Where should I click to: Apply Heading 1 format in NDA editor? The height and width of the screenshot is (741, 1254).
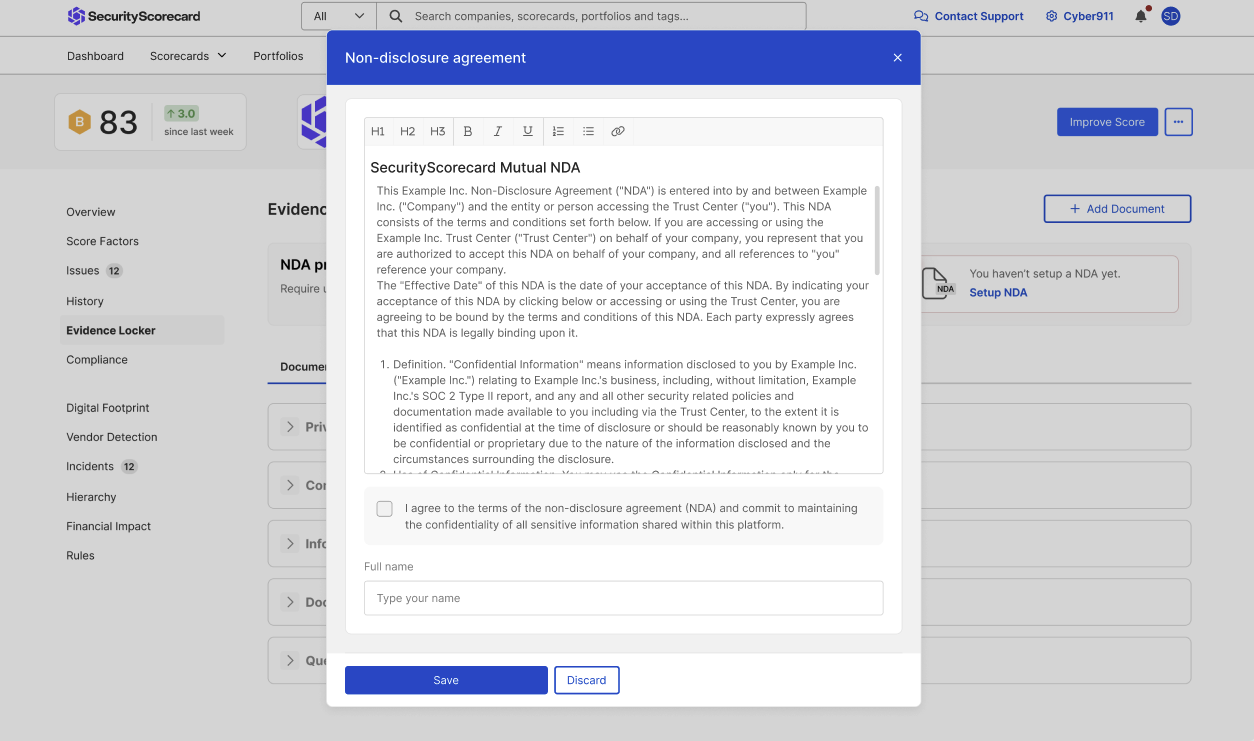click(378, 131)
